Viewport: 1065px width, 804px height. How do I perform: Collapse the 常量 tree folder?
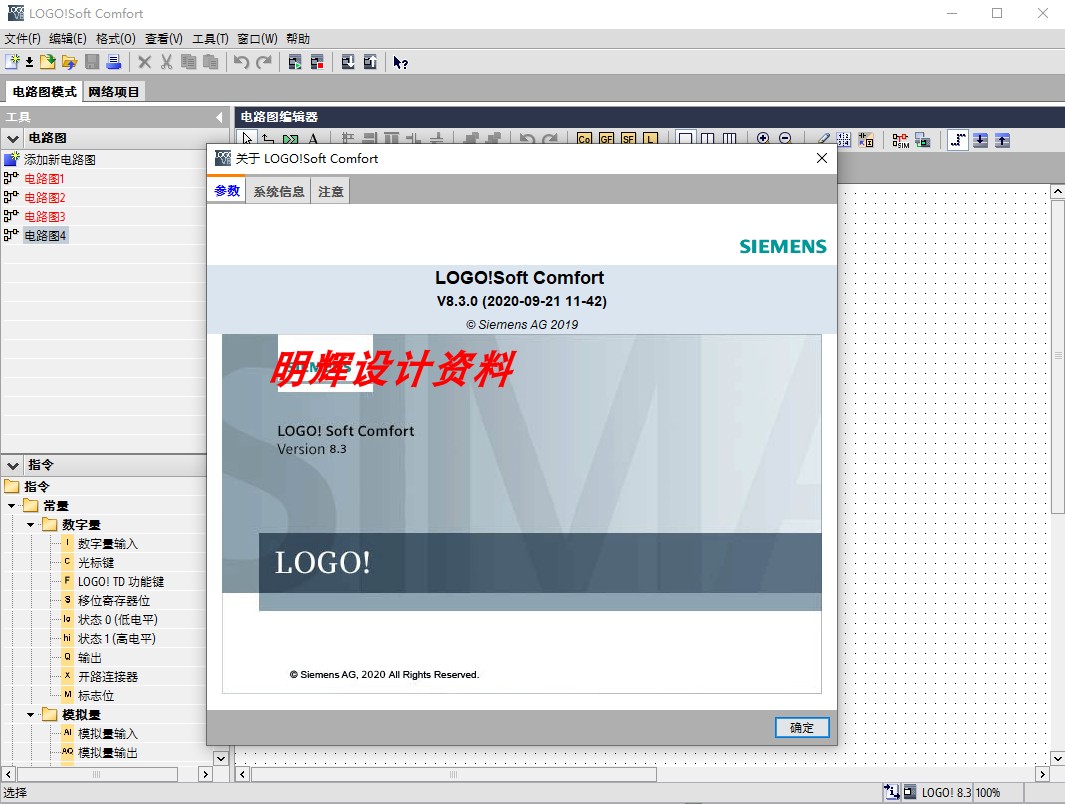point(12,506)
